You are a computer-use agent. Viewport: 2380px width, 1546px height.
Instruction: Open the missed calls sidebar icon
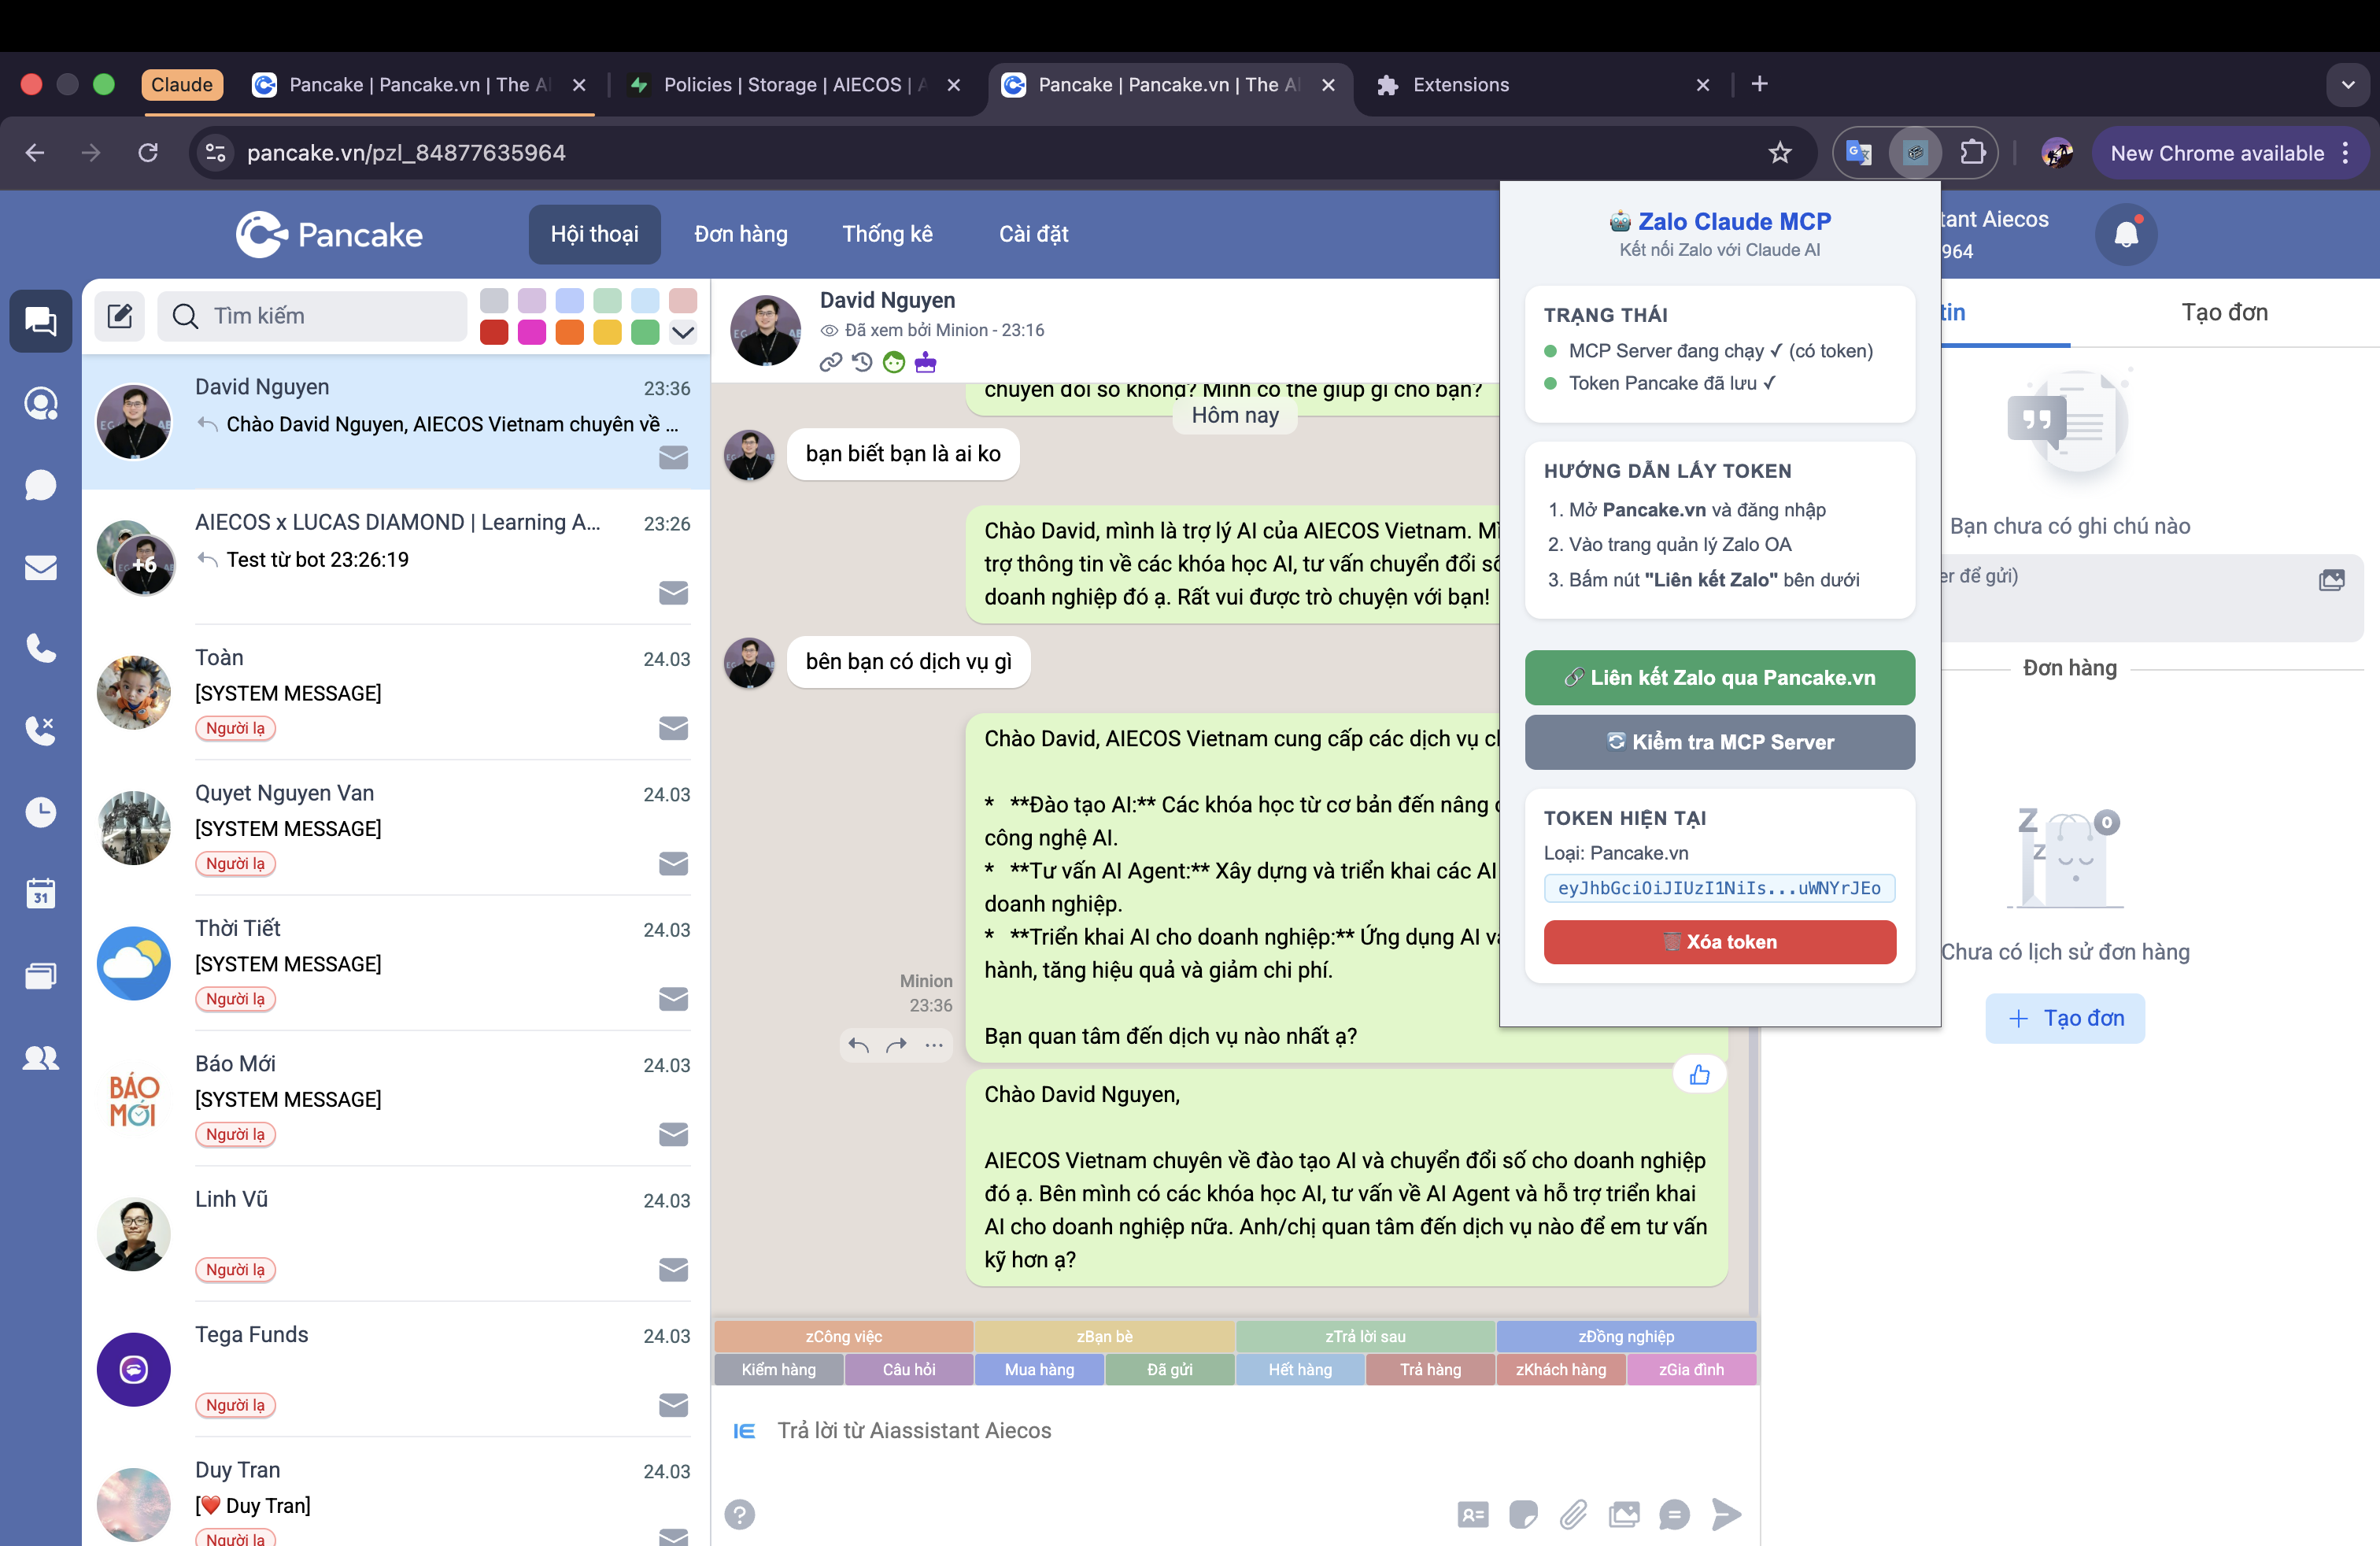click(40, 730)
